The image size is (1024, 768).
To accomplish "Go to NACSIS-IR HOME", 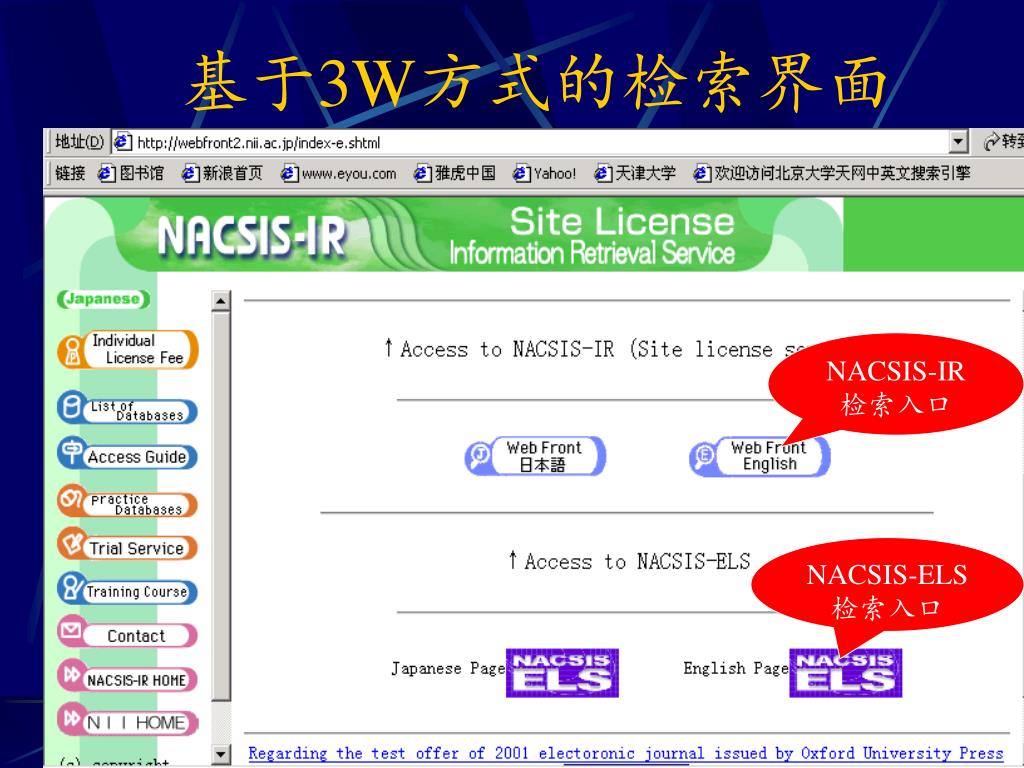I will tap(127, 677).
